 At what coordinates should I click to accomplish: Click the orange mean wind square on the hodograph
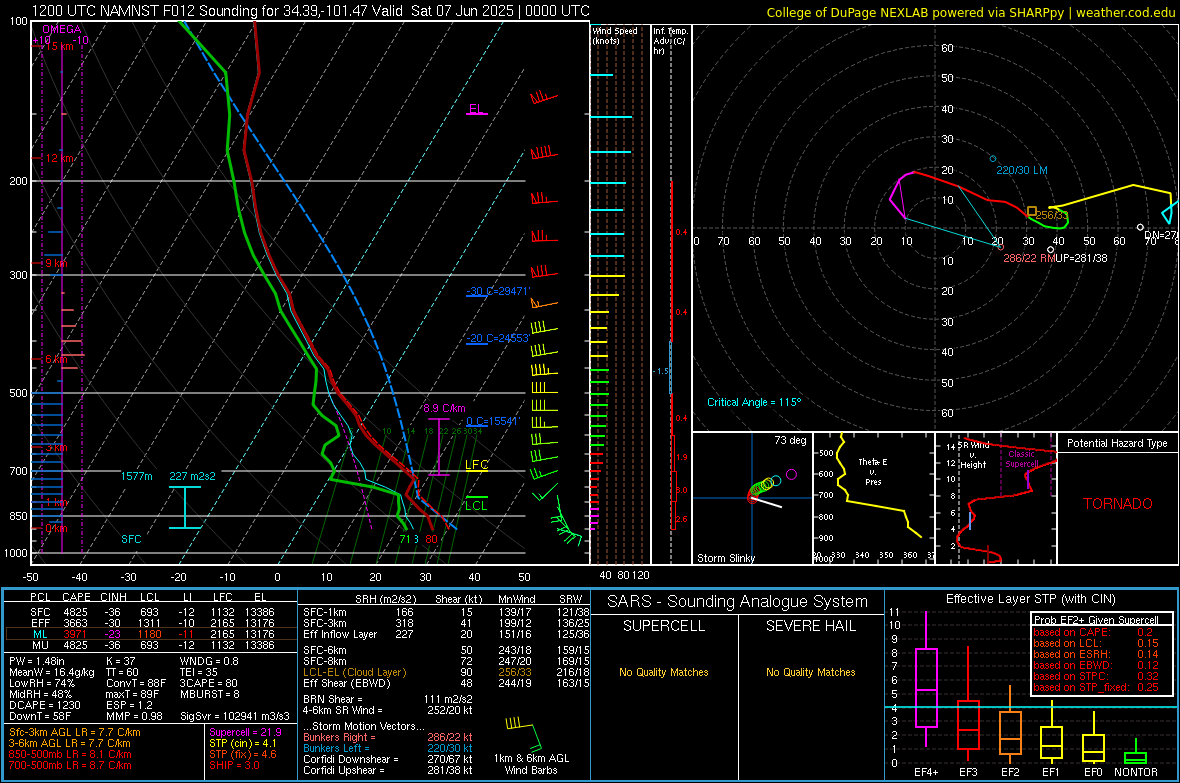point(1032,212)
